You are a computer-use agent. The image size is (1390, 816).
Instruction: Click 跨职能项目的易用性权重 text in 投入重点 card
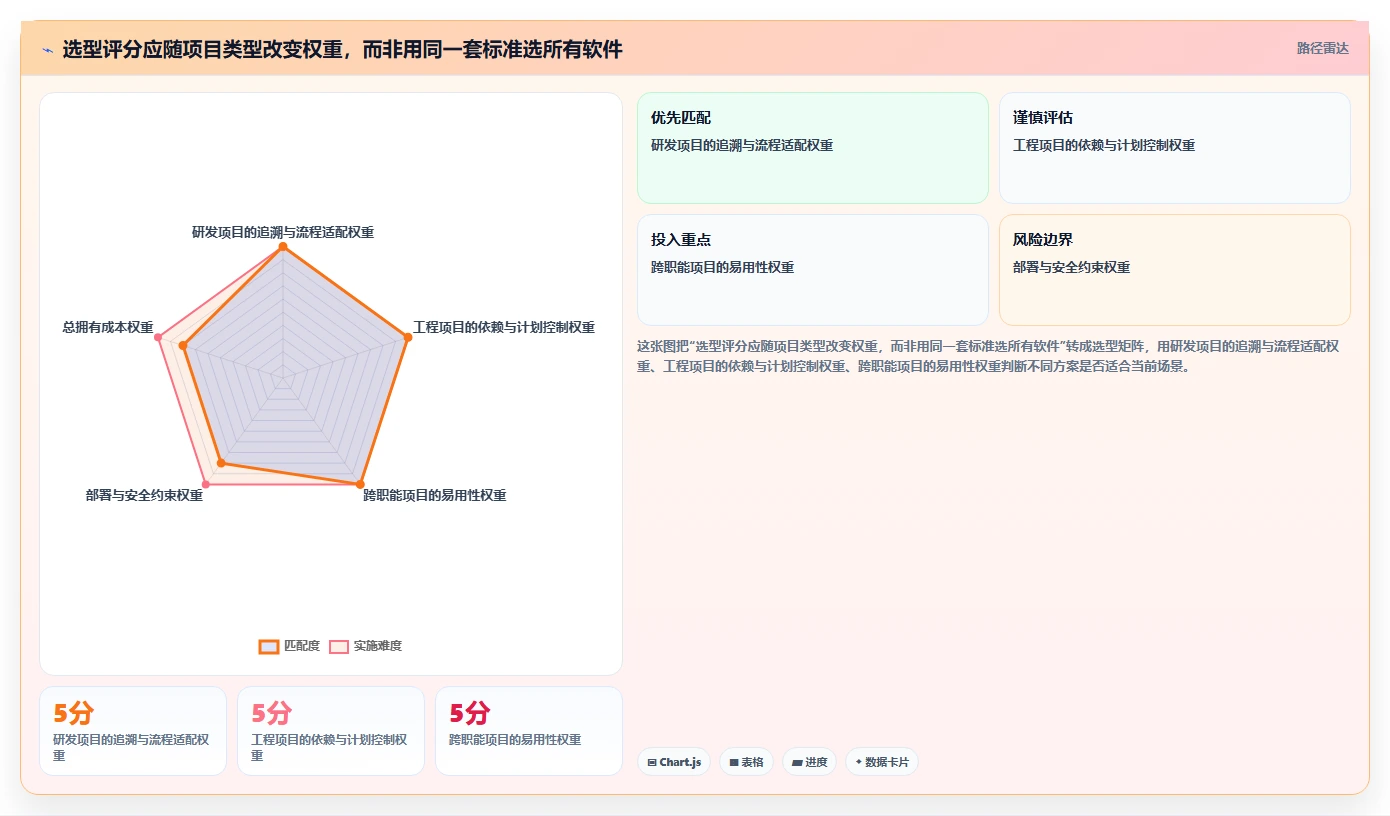(723, 267)
